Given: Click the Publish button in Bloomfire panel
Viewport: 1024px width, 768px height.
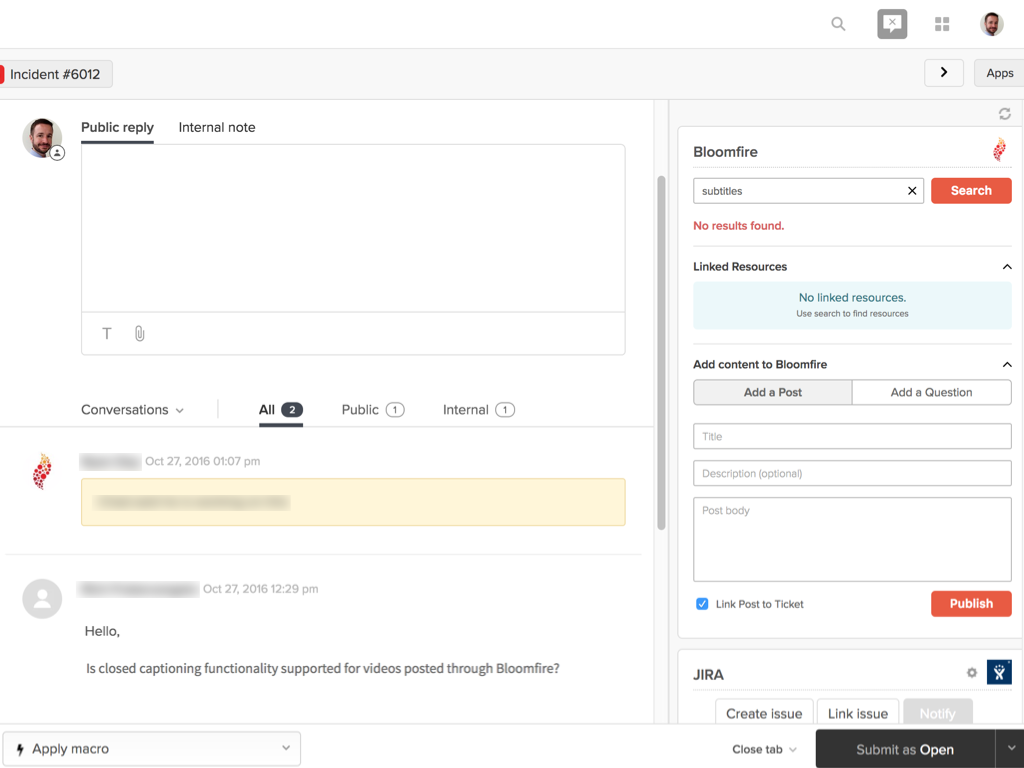Looking at the screenshot, I should (x=971, y=603).
